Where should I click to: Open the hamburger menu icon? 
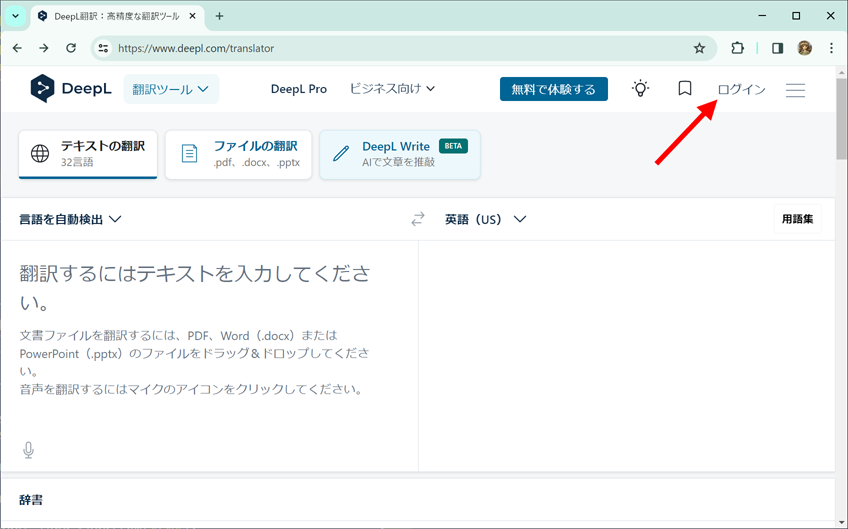[x=795, y=90]
